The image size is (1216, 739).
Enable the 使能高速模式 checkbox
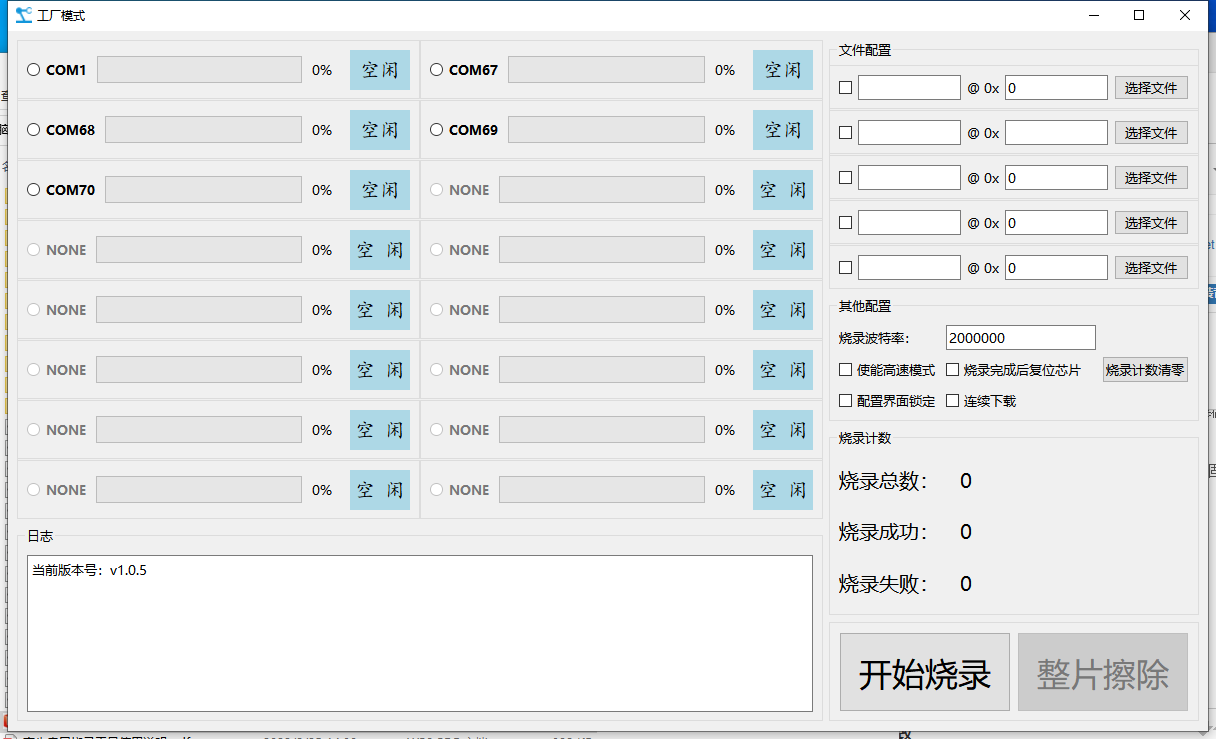pos(846,370)
